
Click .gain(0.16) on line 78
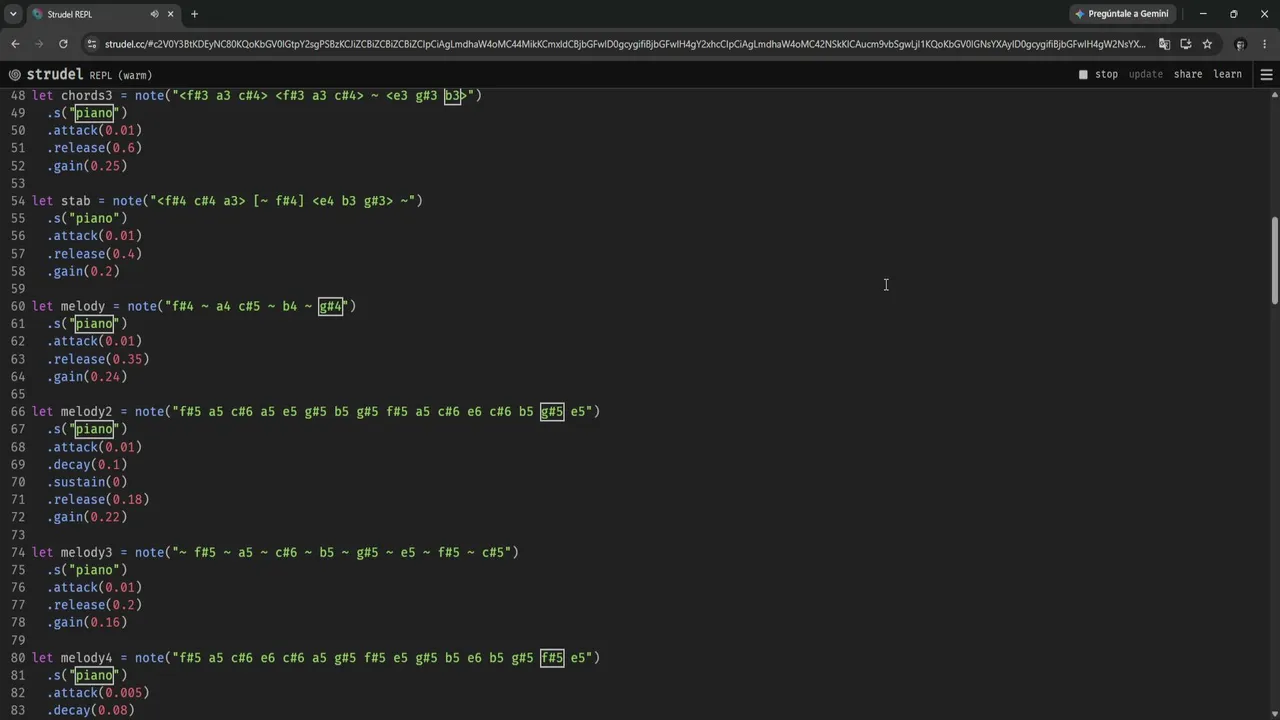tap(87, 622)
